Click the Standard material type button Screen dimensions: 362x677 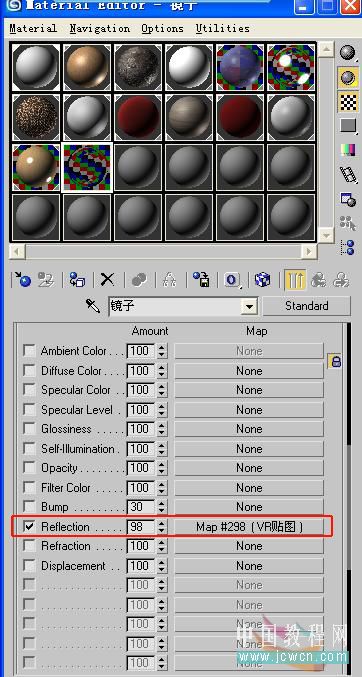click(307, 306)
